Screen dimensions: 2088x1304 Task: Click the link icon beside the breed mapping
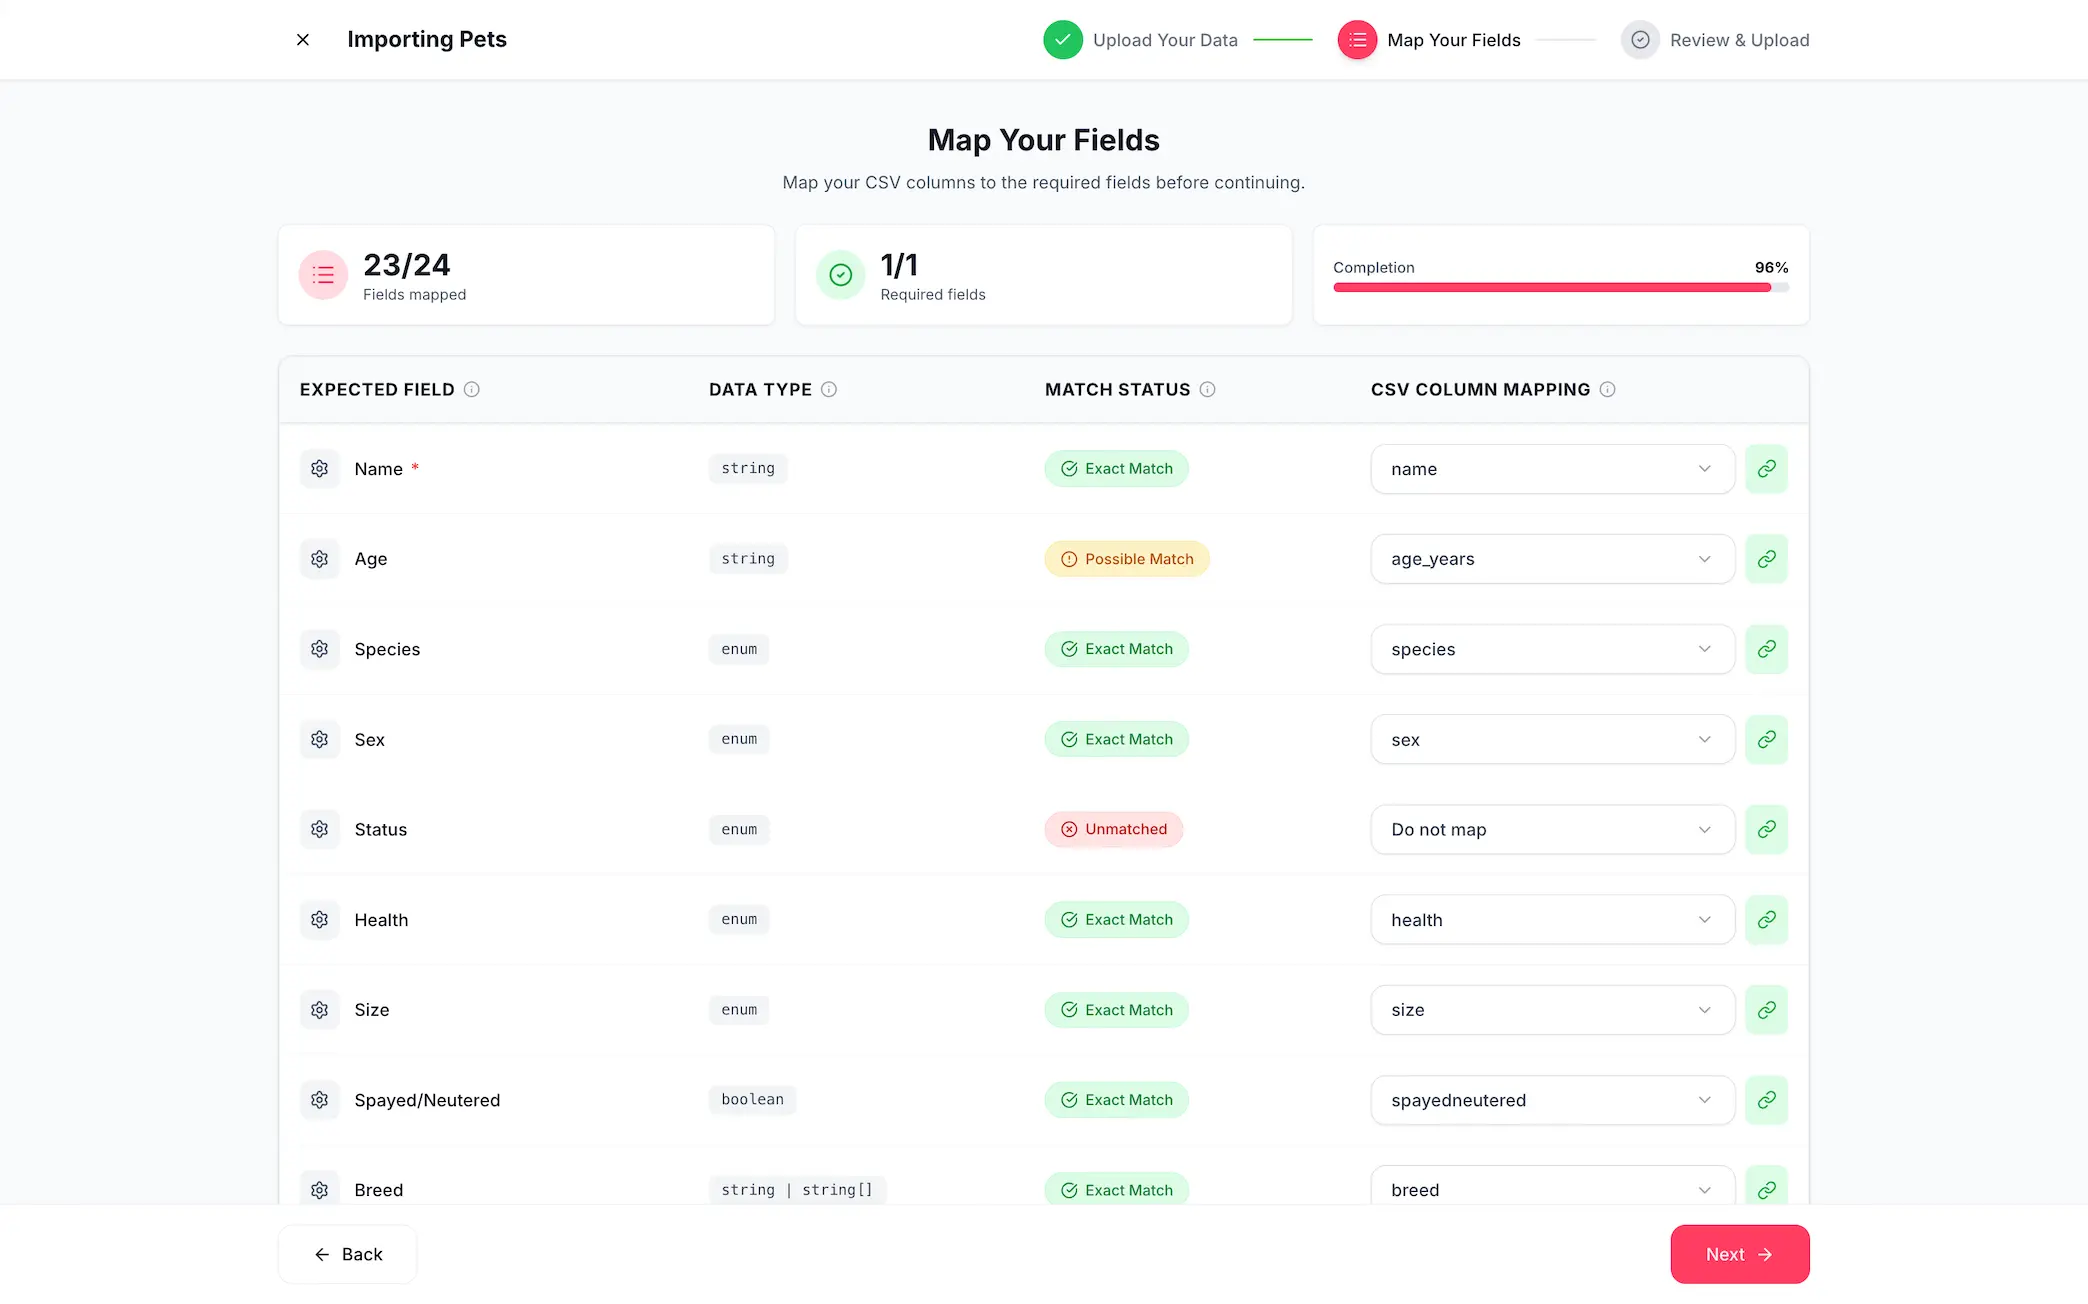1766,1189
